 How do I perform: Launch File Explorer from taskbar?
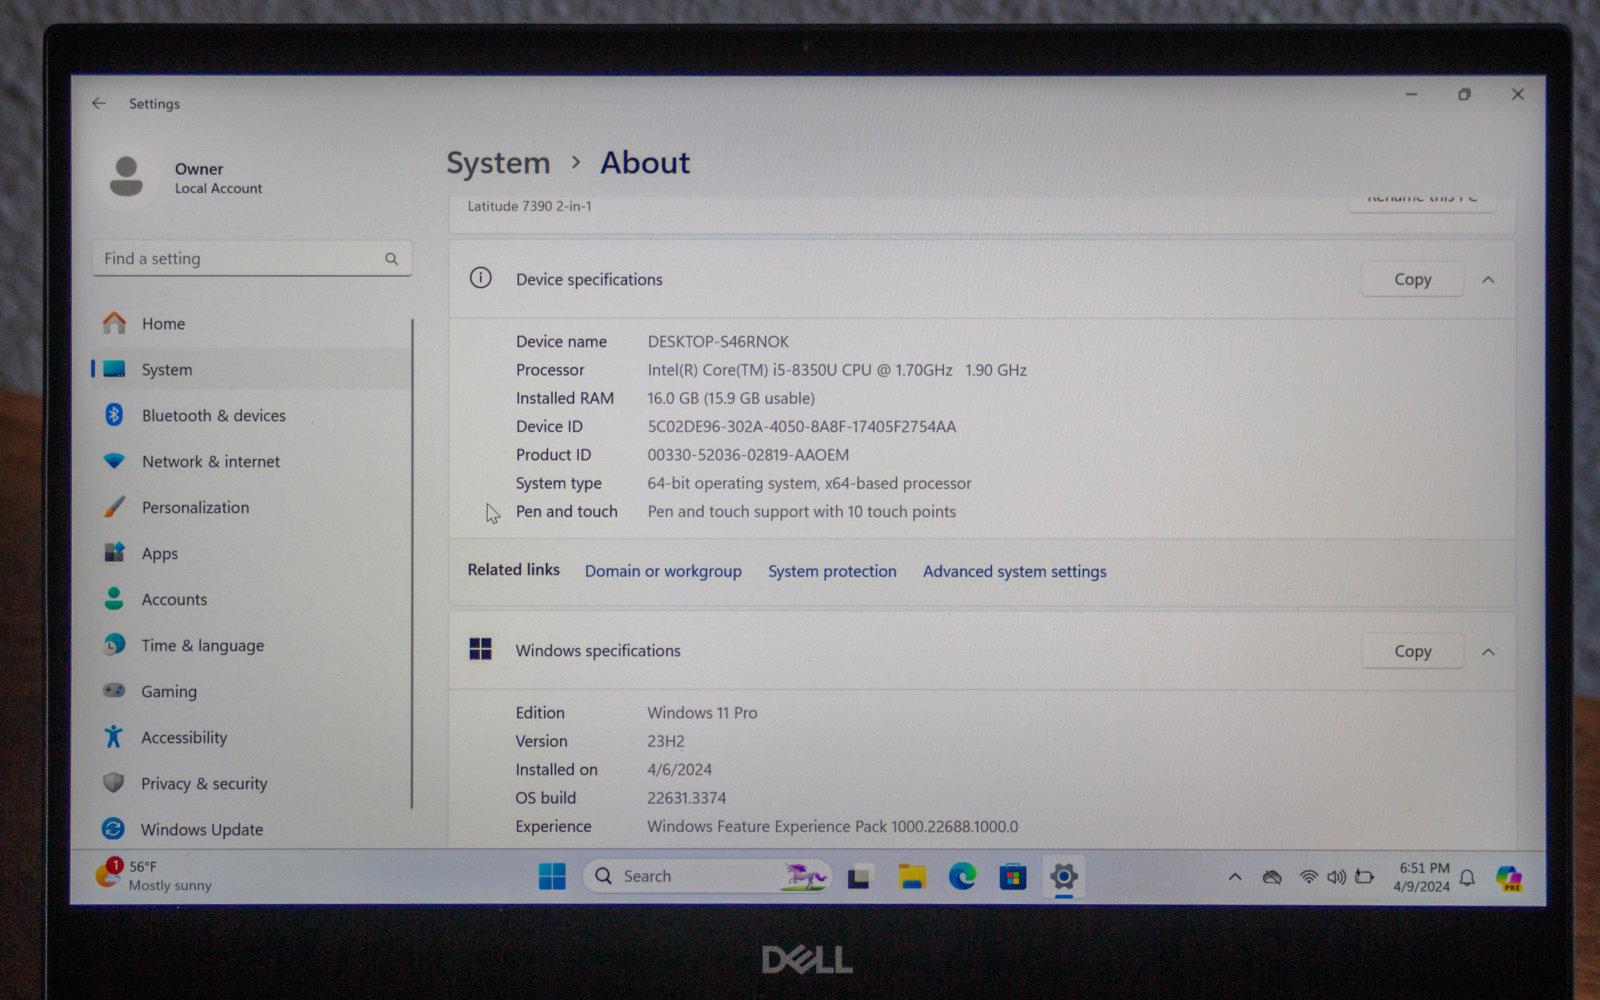click(911, 877)
